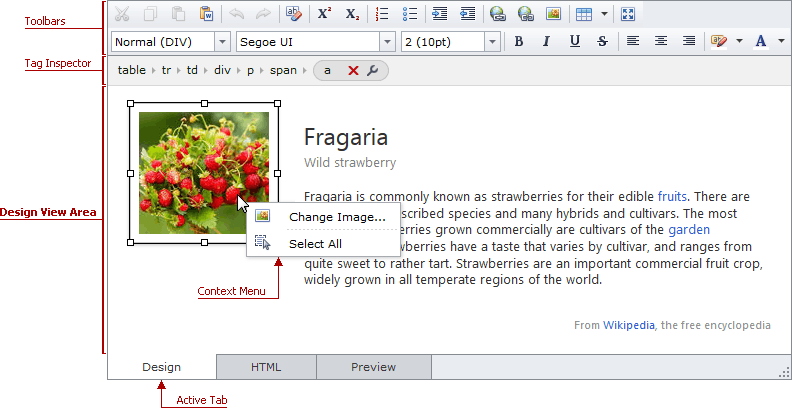
Task: Click the editor resize grip corner
Action: (x=784, y=373)
